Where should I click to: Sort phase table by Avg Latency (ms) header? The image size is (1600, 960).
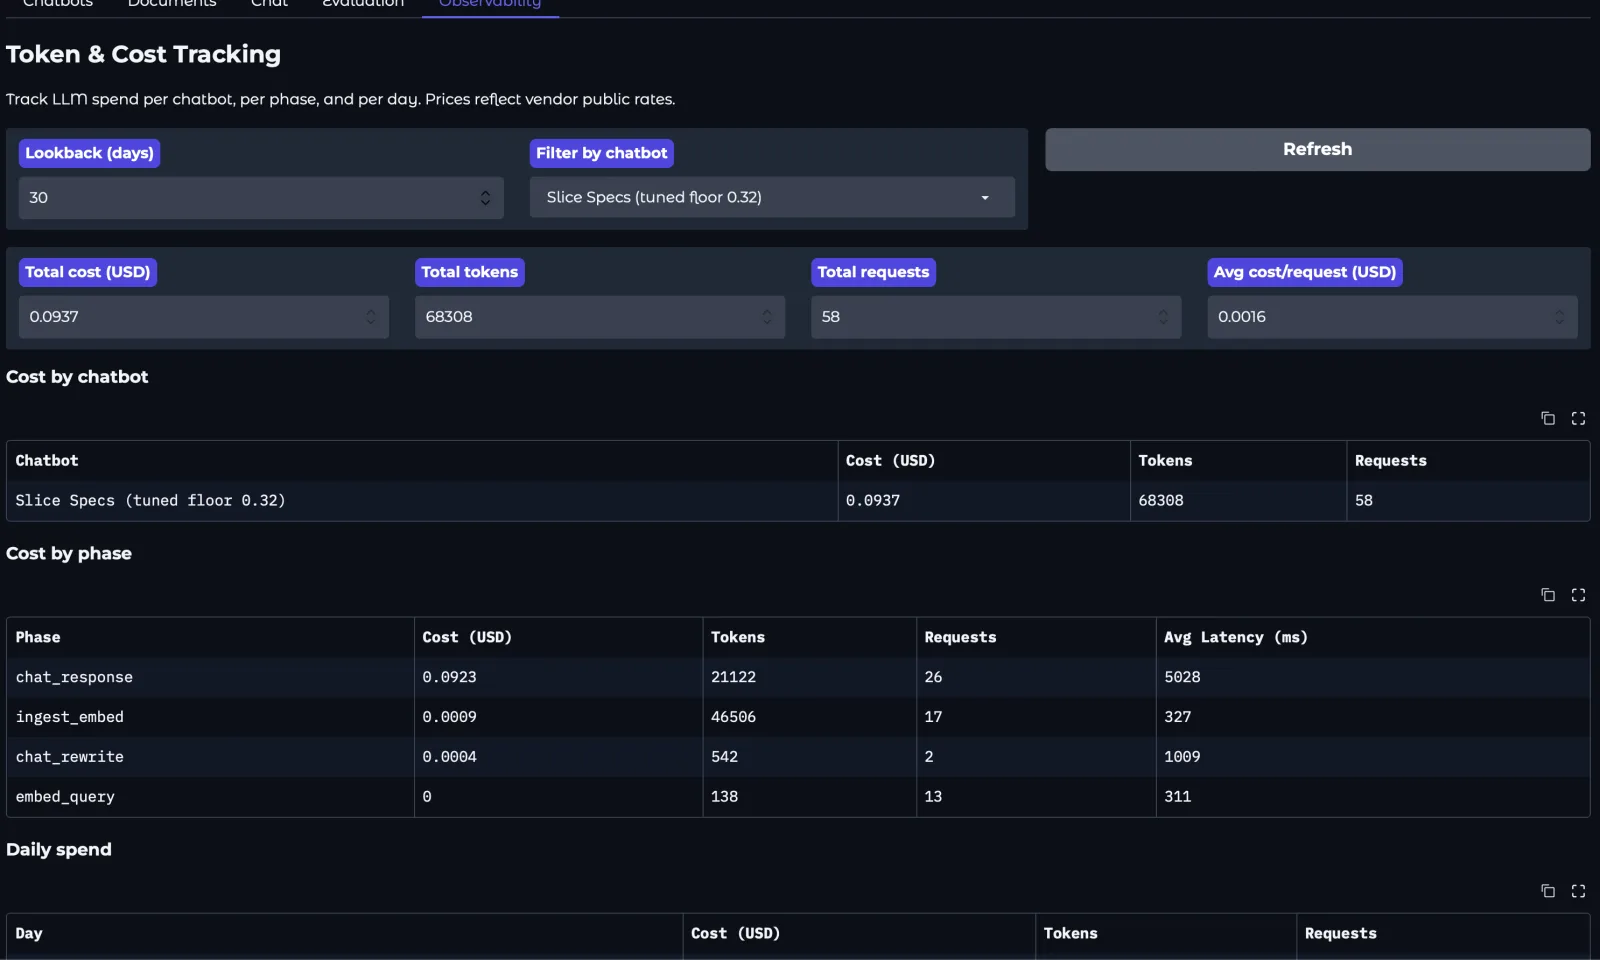[x=1373, y=638]
